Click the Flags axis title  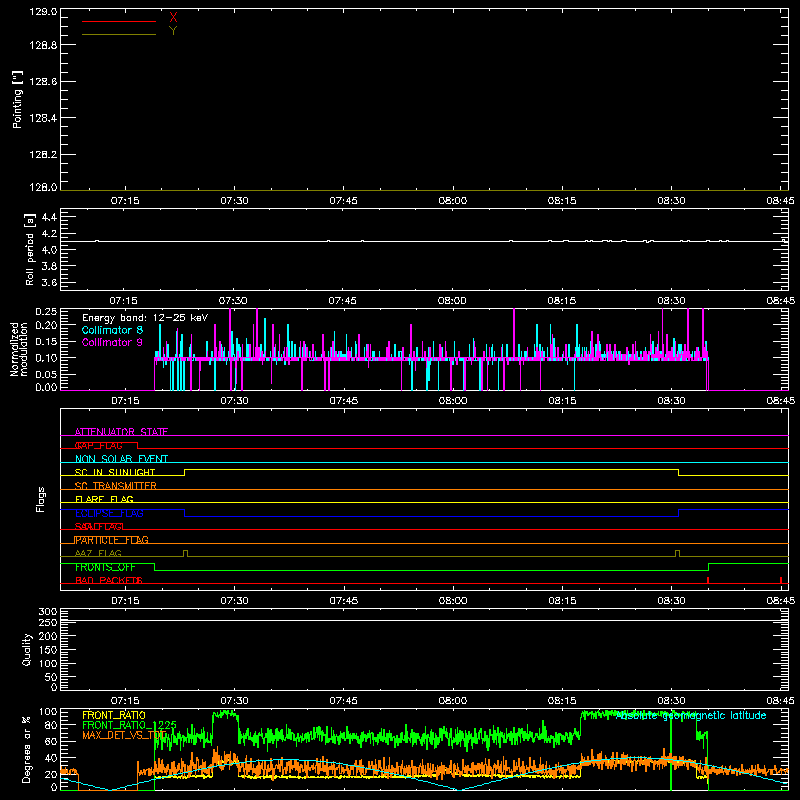(x=41, y=499)
